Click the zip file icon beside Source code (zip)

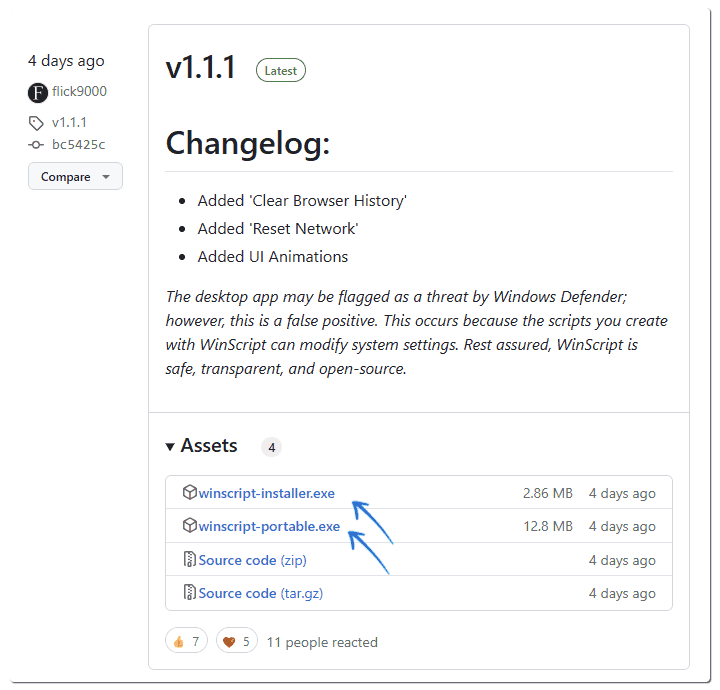[x=190, y=559]
